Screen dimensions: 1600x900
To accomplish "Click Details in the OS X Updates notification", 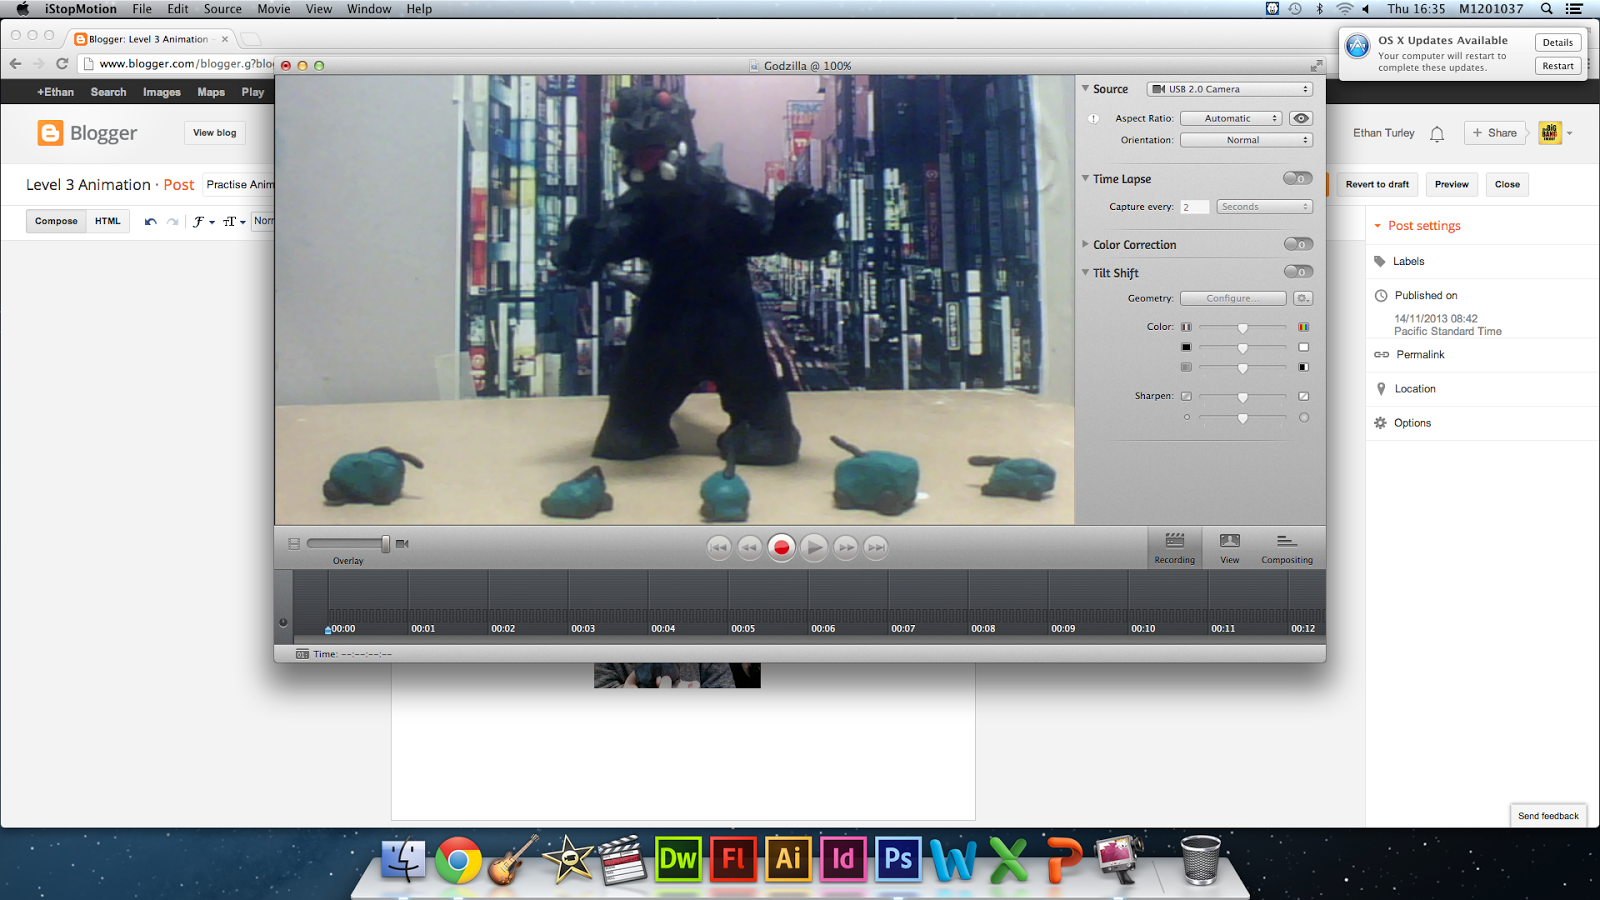I will [x=1558, y=42].
